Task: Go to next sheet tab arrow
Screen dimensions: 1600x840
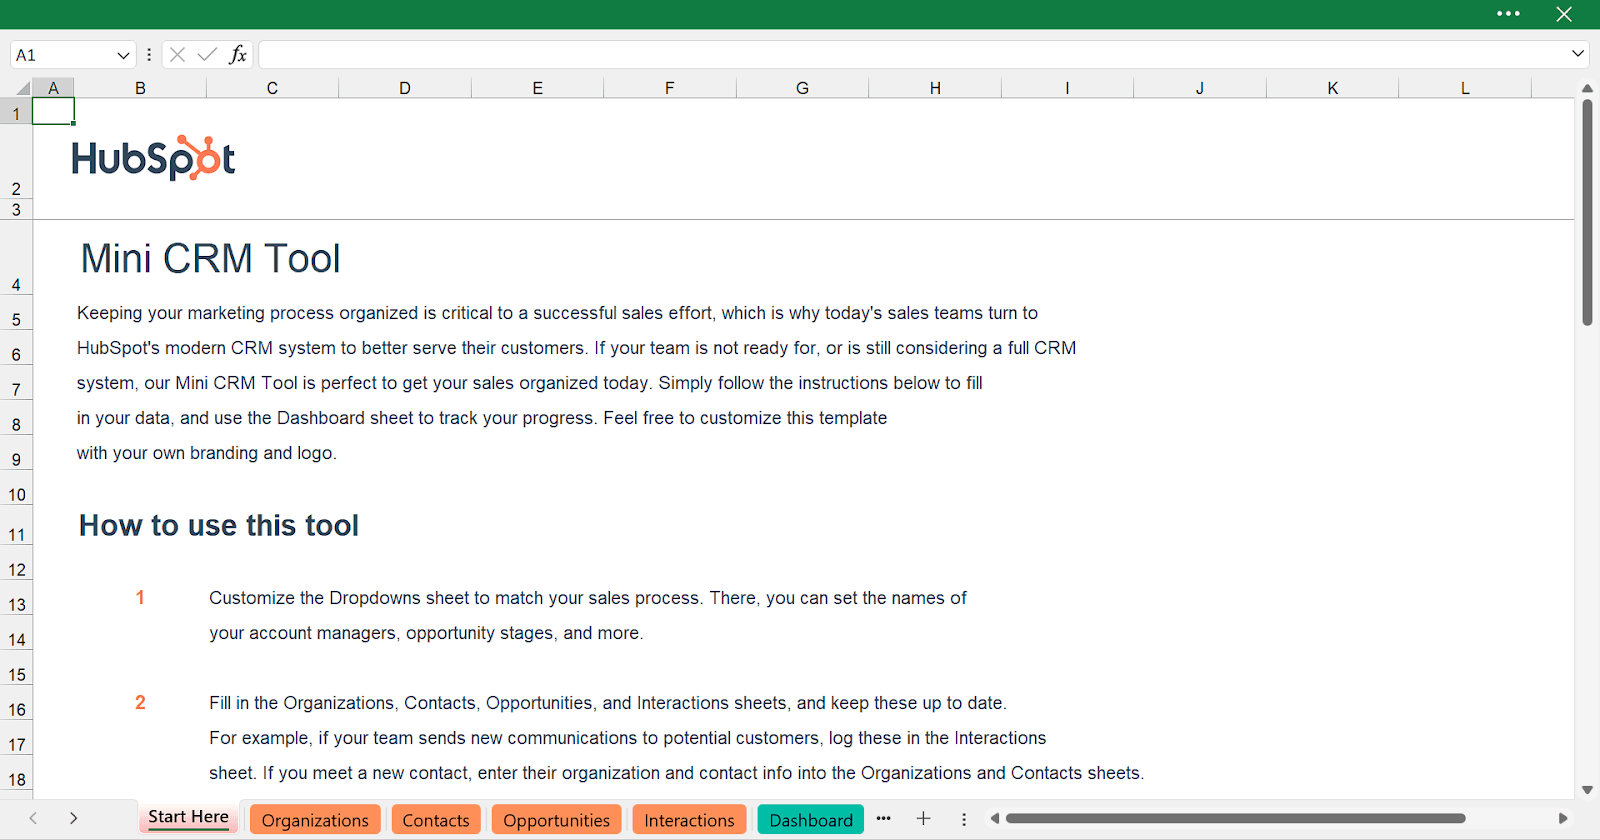Action: click(x=73, y=818)
